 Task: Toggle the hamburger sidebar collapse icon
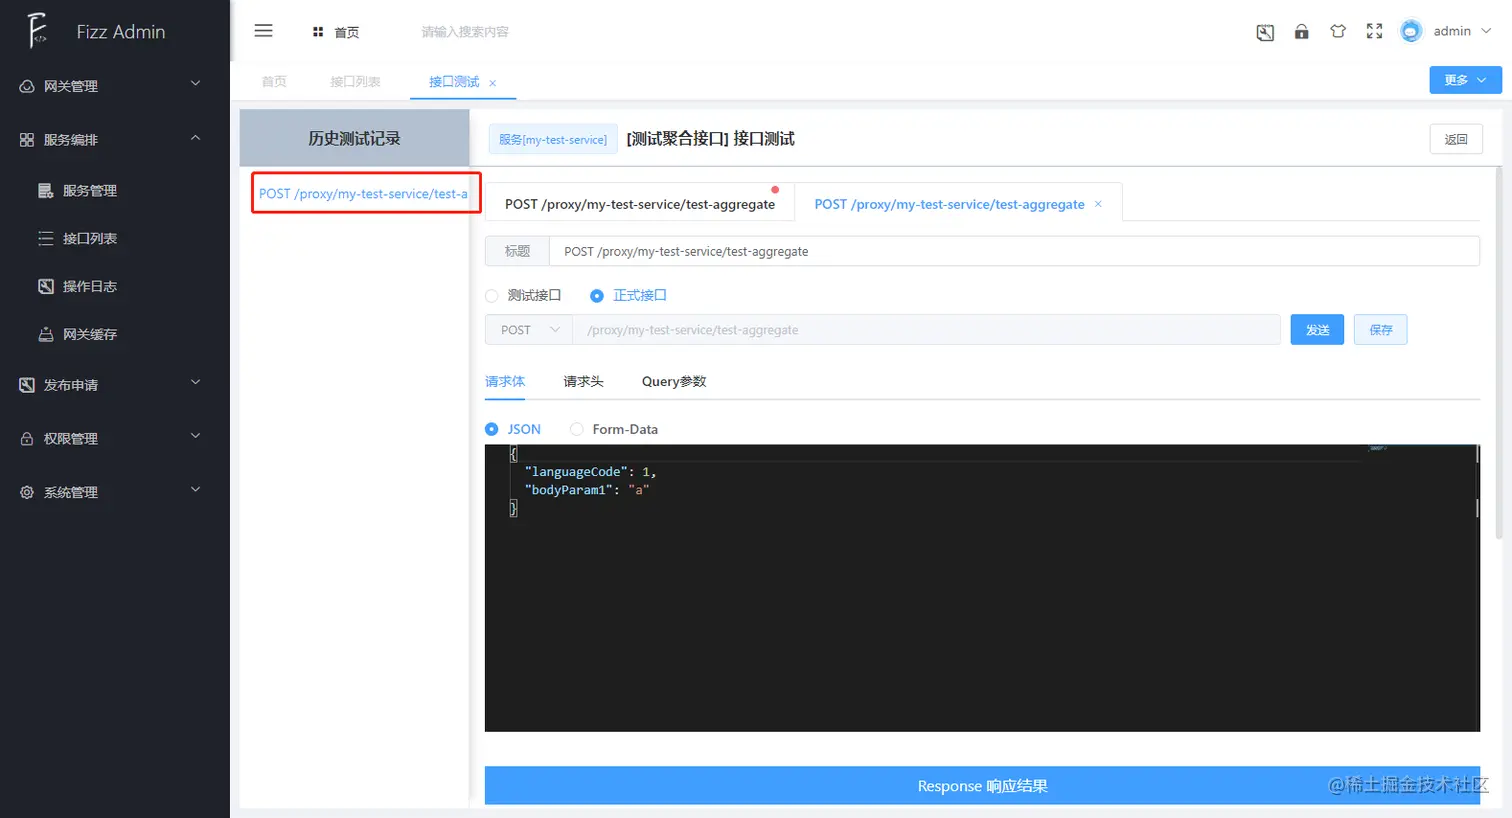coord(264,31)
